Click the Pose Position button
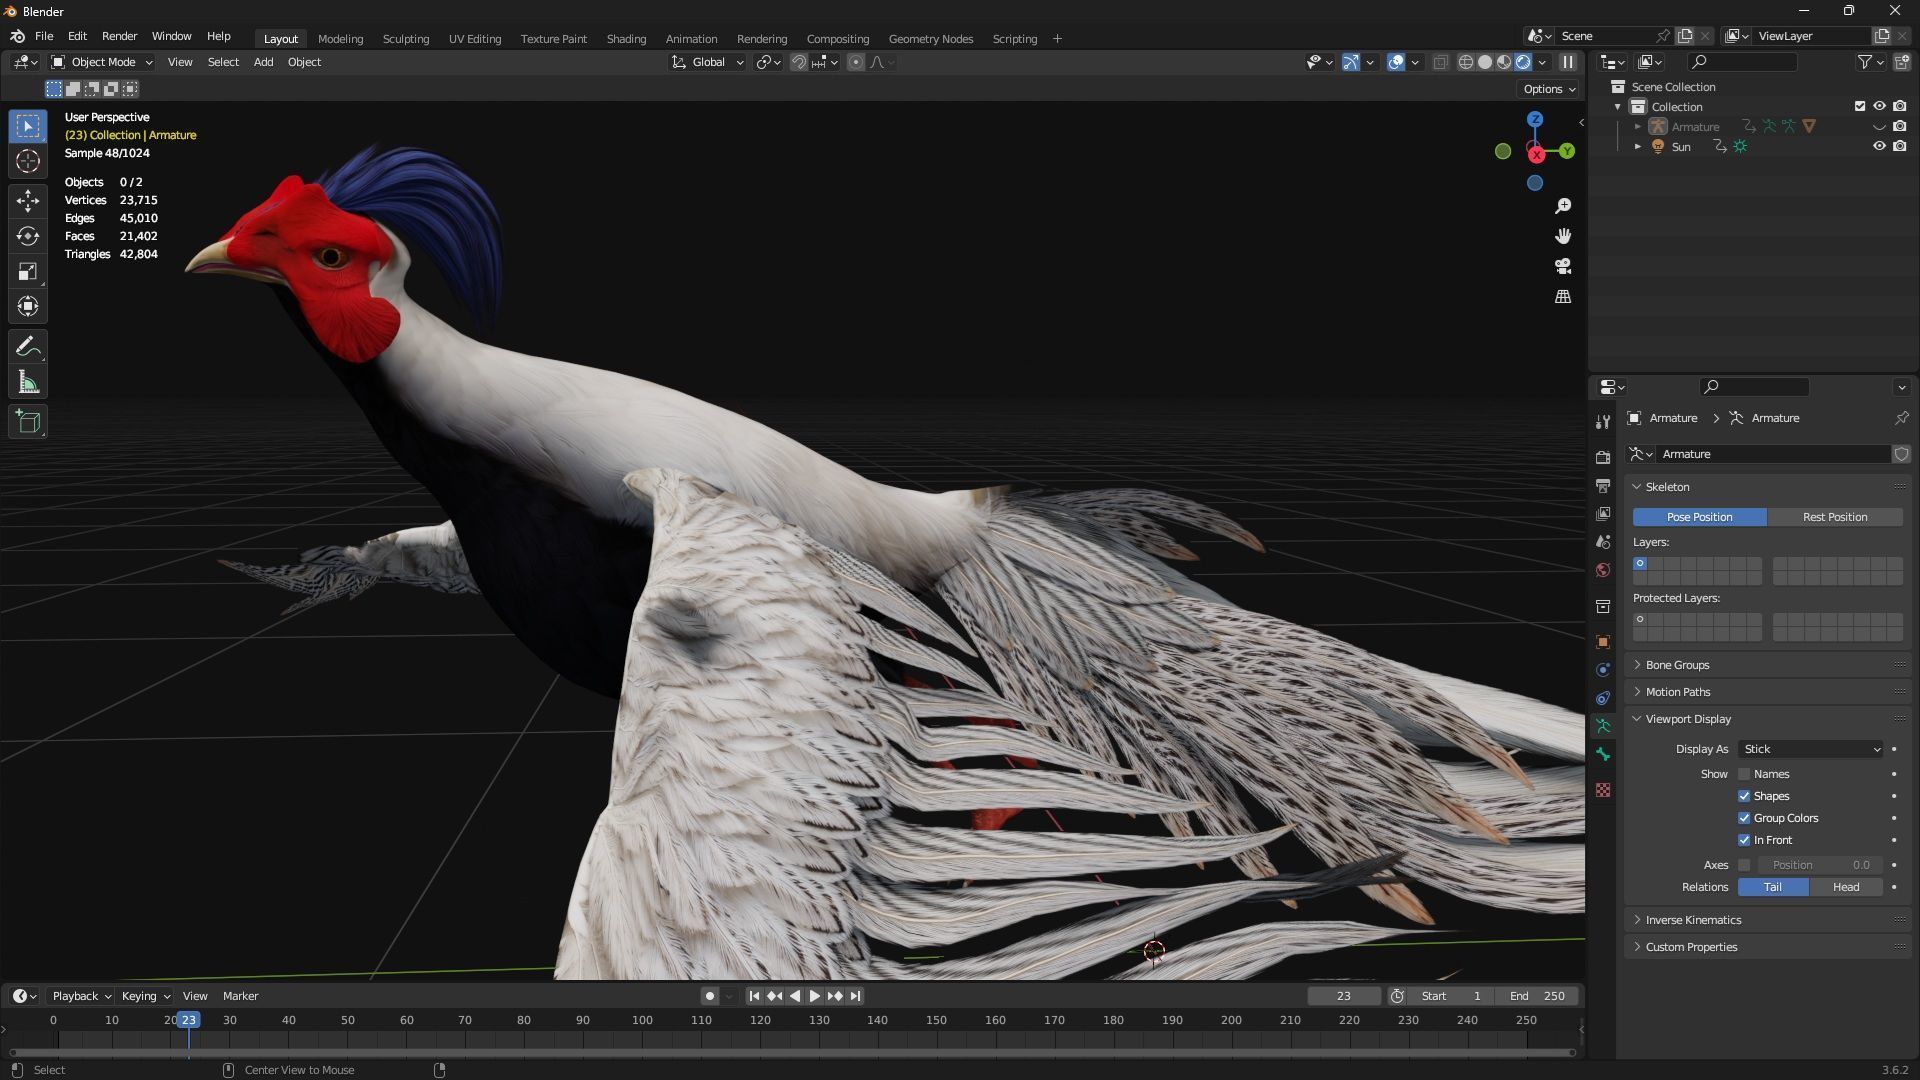This screenshot has height=1080, width=1920. coord(1699,517)
